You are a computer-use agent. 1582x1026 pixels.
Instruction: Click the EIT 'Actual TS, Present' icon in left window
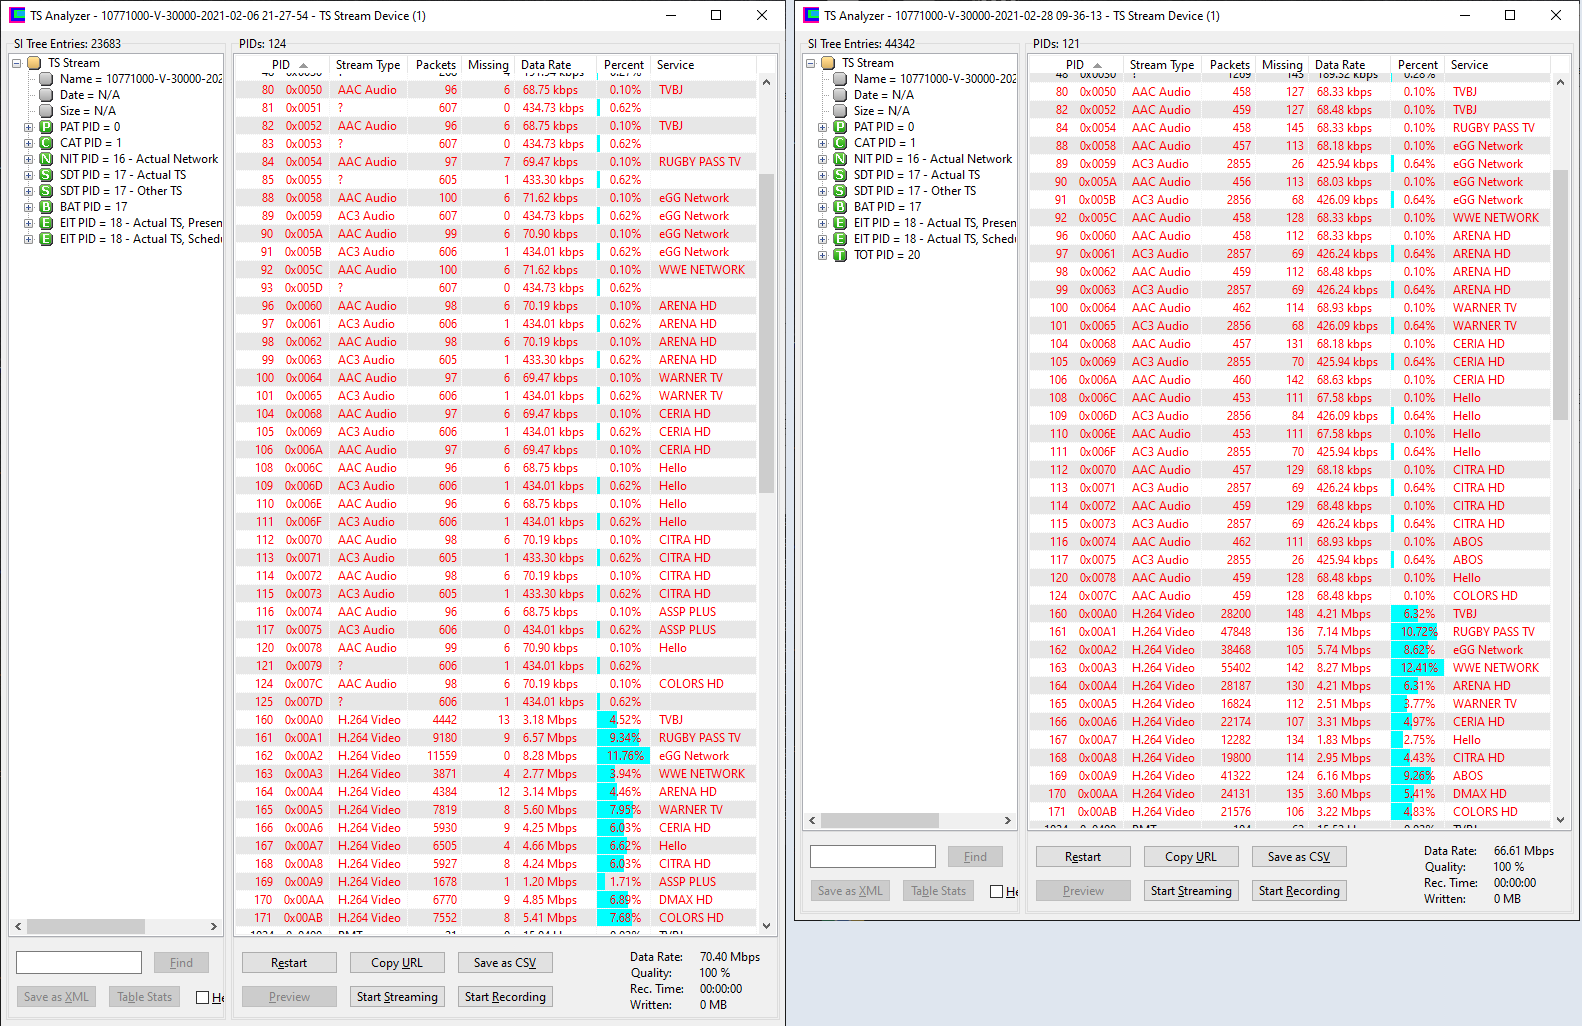pyautogui.click(x=46, y=223)
